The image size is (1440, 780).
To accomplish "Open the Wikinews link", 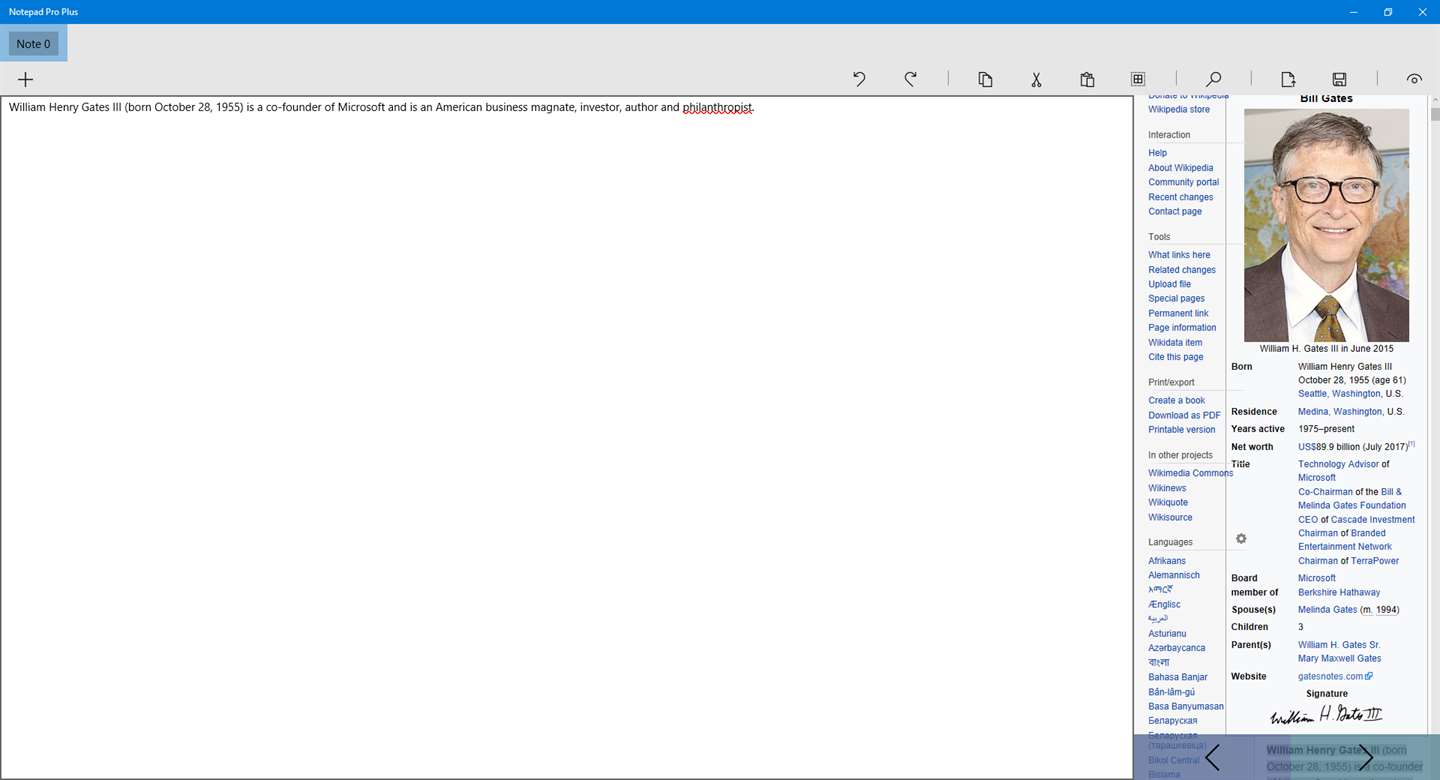I will click(x=1167, y=488).
